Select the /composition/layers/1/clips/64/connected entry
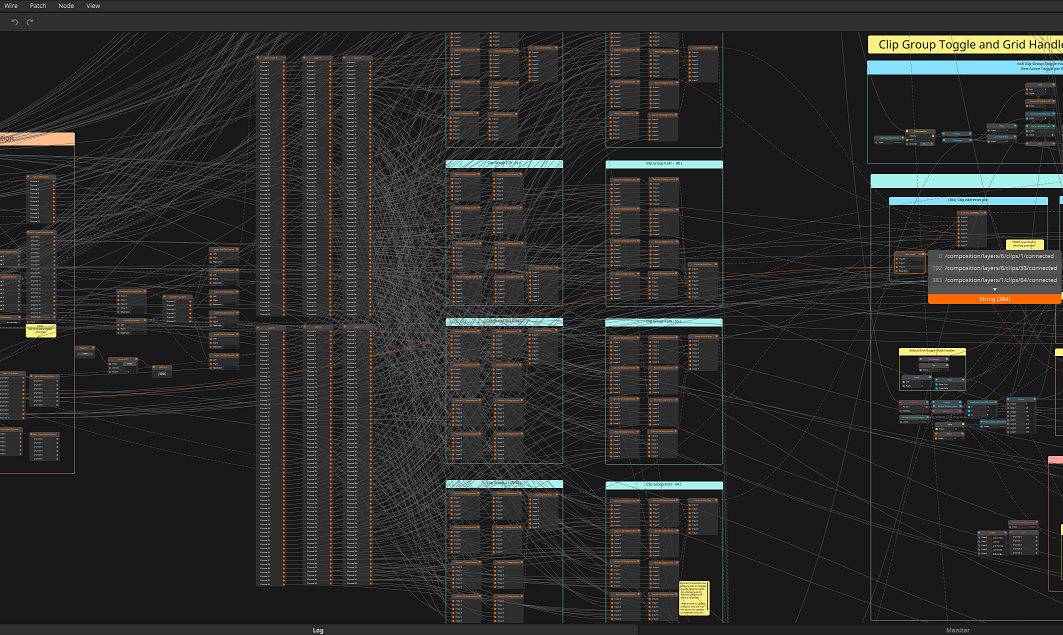 click(1000, 280)
